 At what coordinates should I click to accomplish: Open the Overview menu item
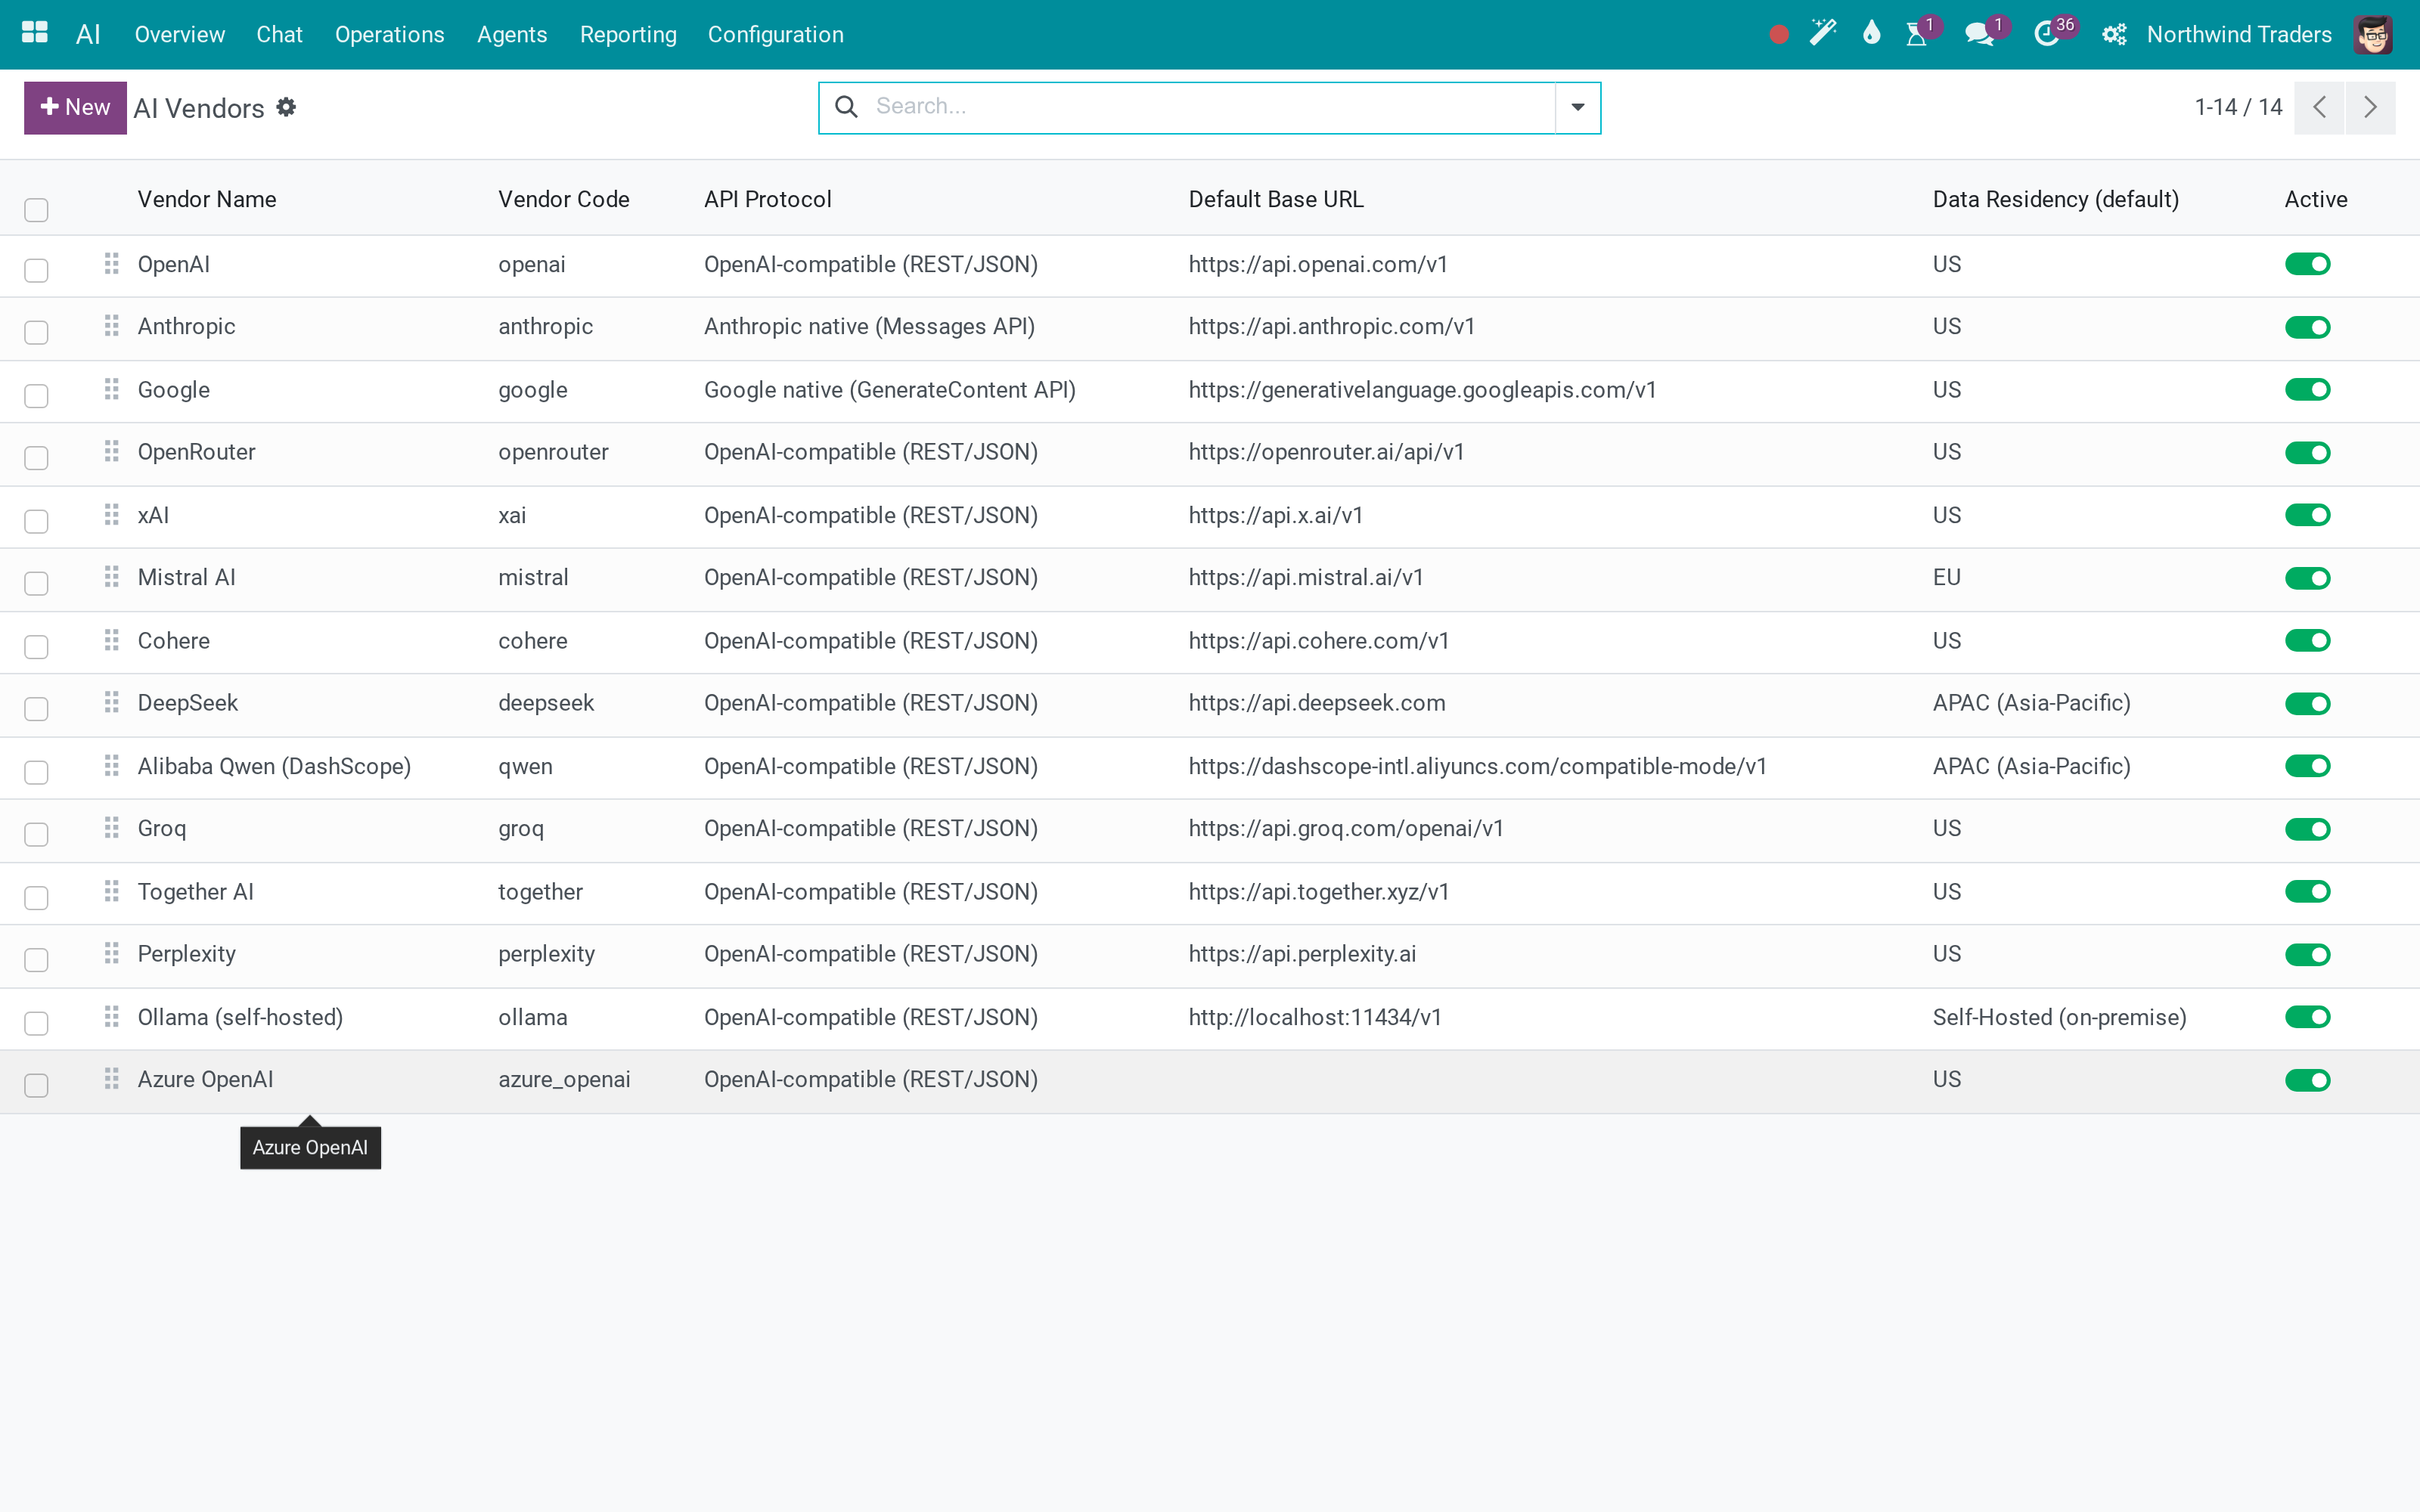(x=180, y=35)
